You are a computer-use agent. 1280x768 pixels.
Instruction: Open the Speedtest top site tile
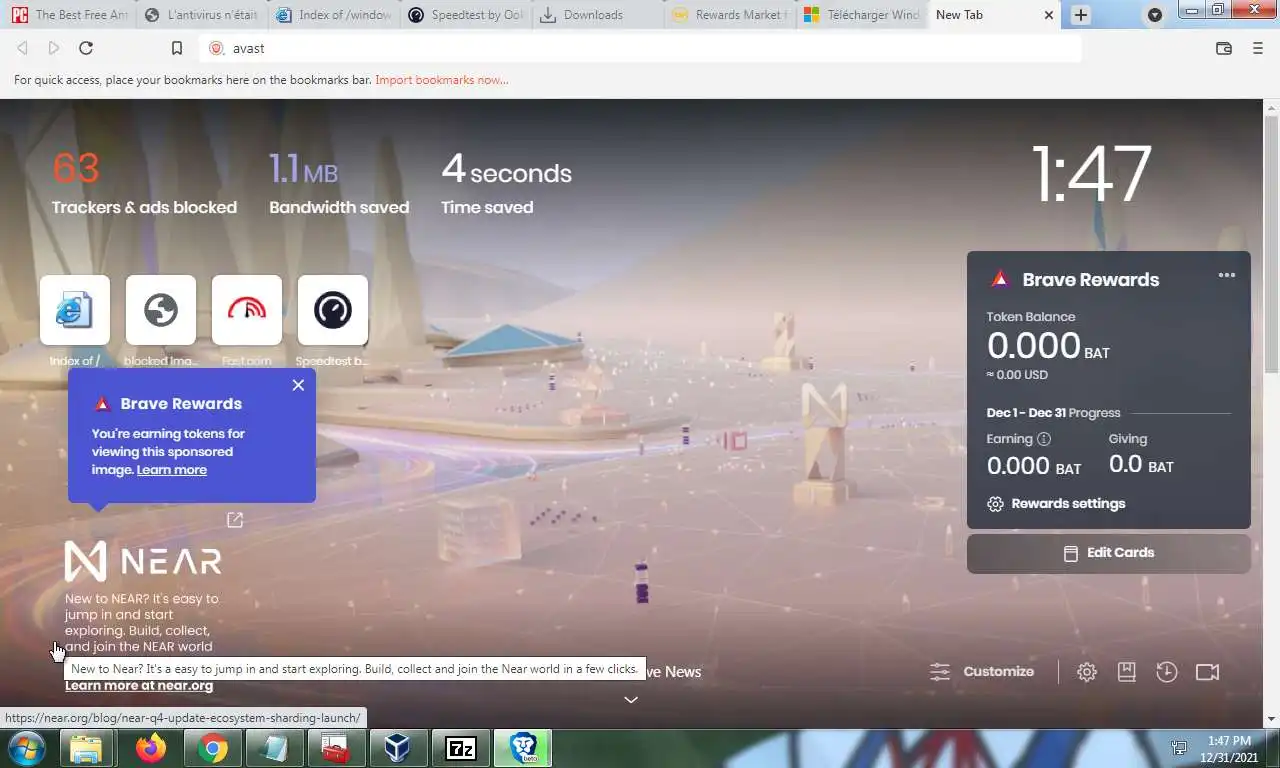[x=333, y=310]
